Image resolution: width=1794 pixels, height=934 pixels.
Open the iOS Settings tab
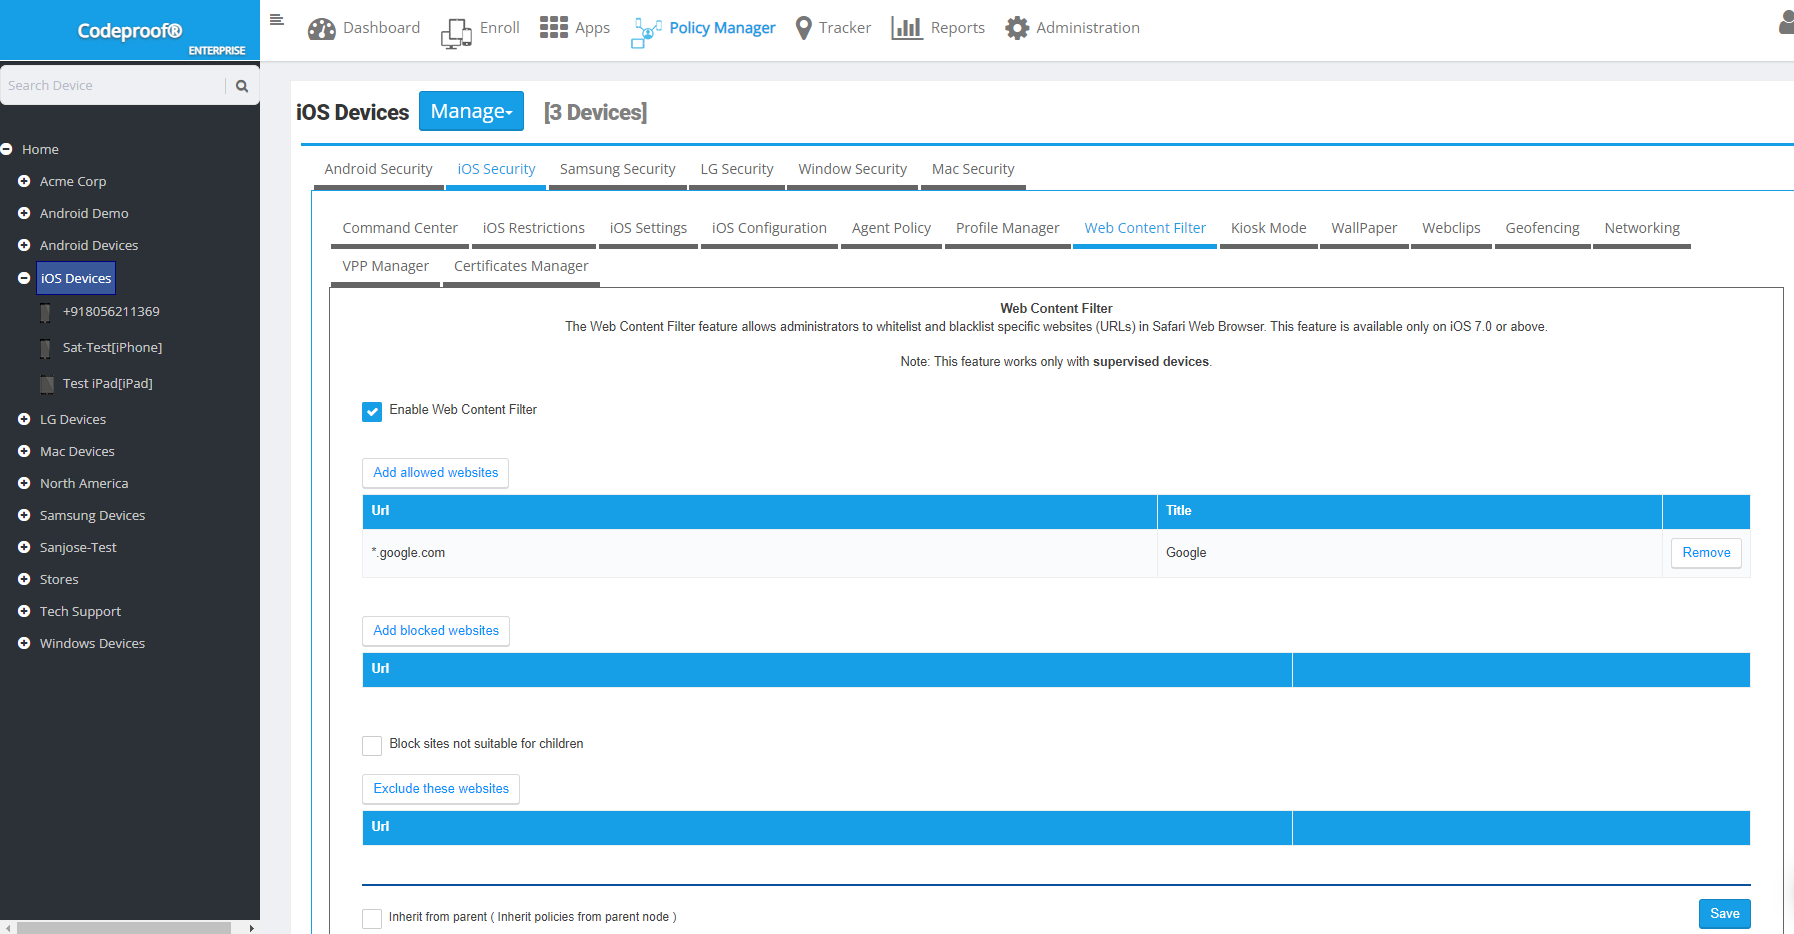648,228
